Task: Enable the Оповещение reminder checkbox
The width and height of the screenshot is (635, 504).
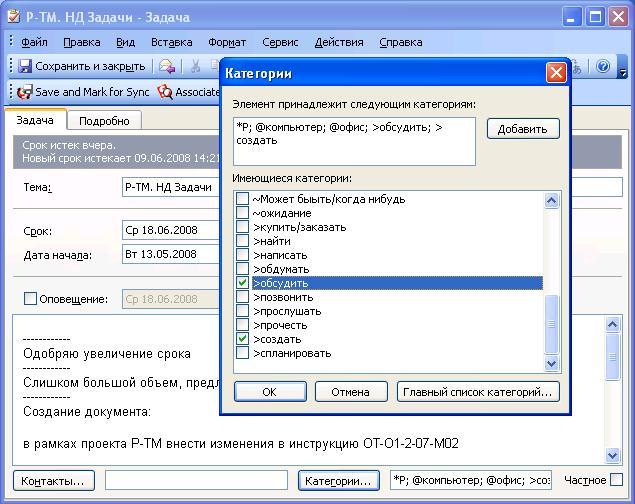Action: click(x=30, y=299)
